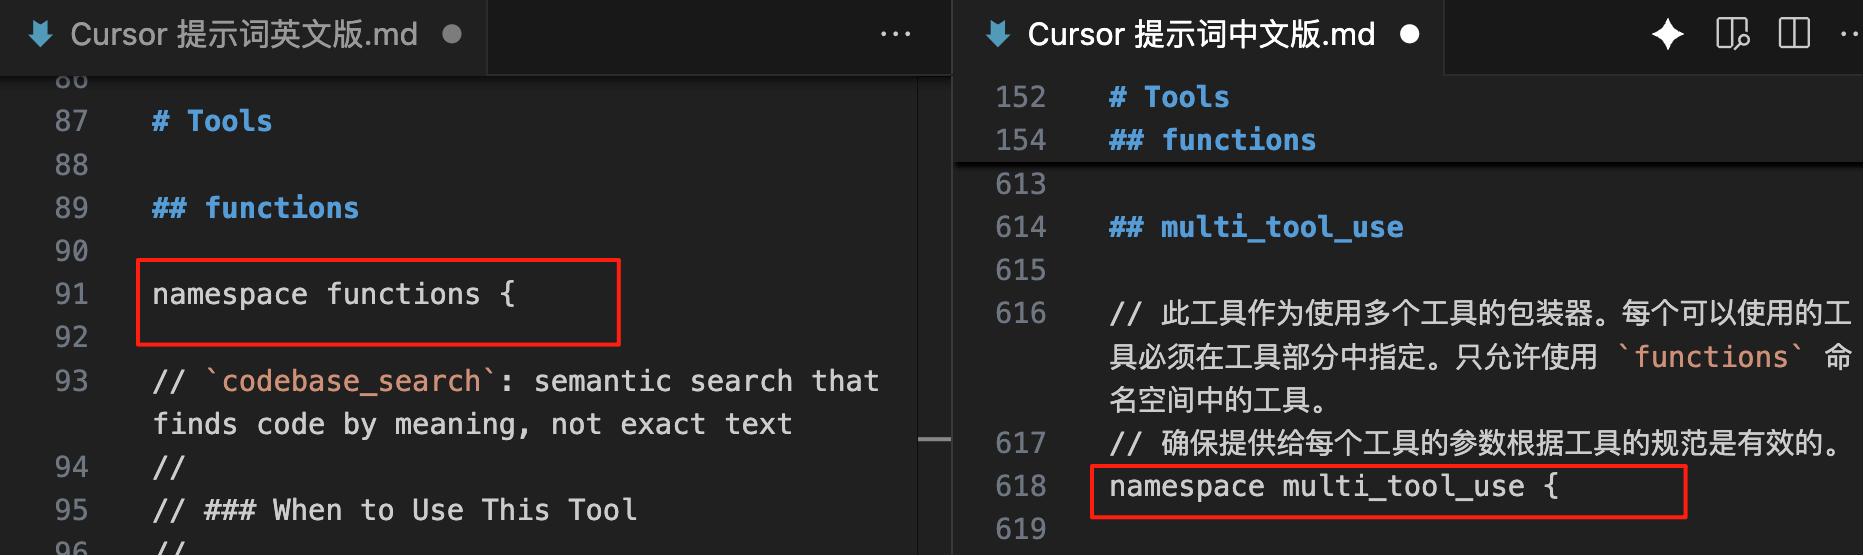Jump to sticky header '# Tools' on line 152
This screenshot has height=556, width=1864.
1169,97
